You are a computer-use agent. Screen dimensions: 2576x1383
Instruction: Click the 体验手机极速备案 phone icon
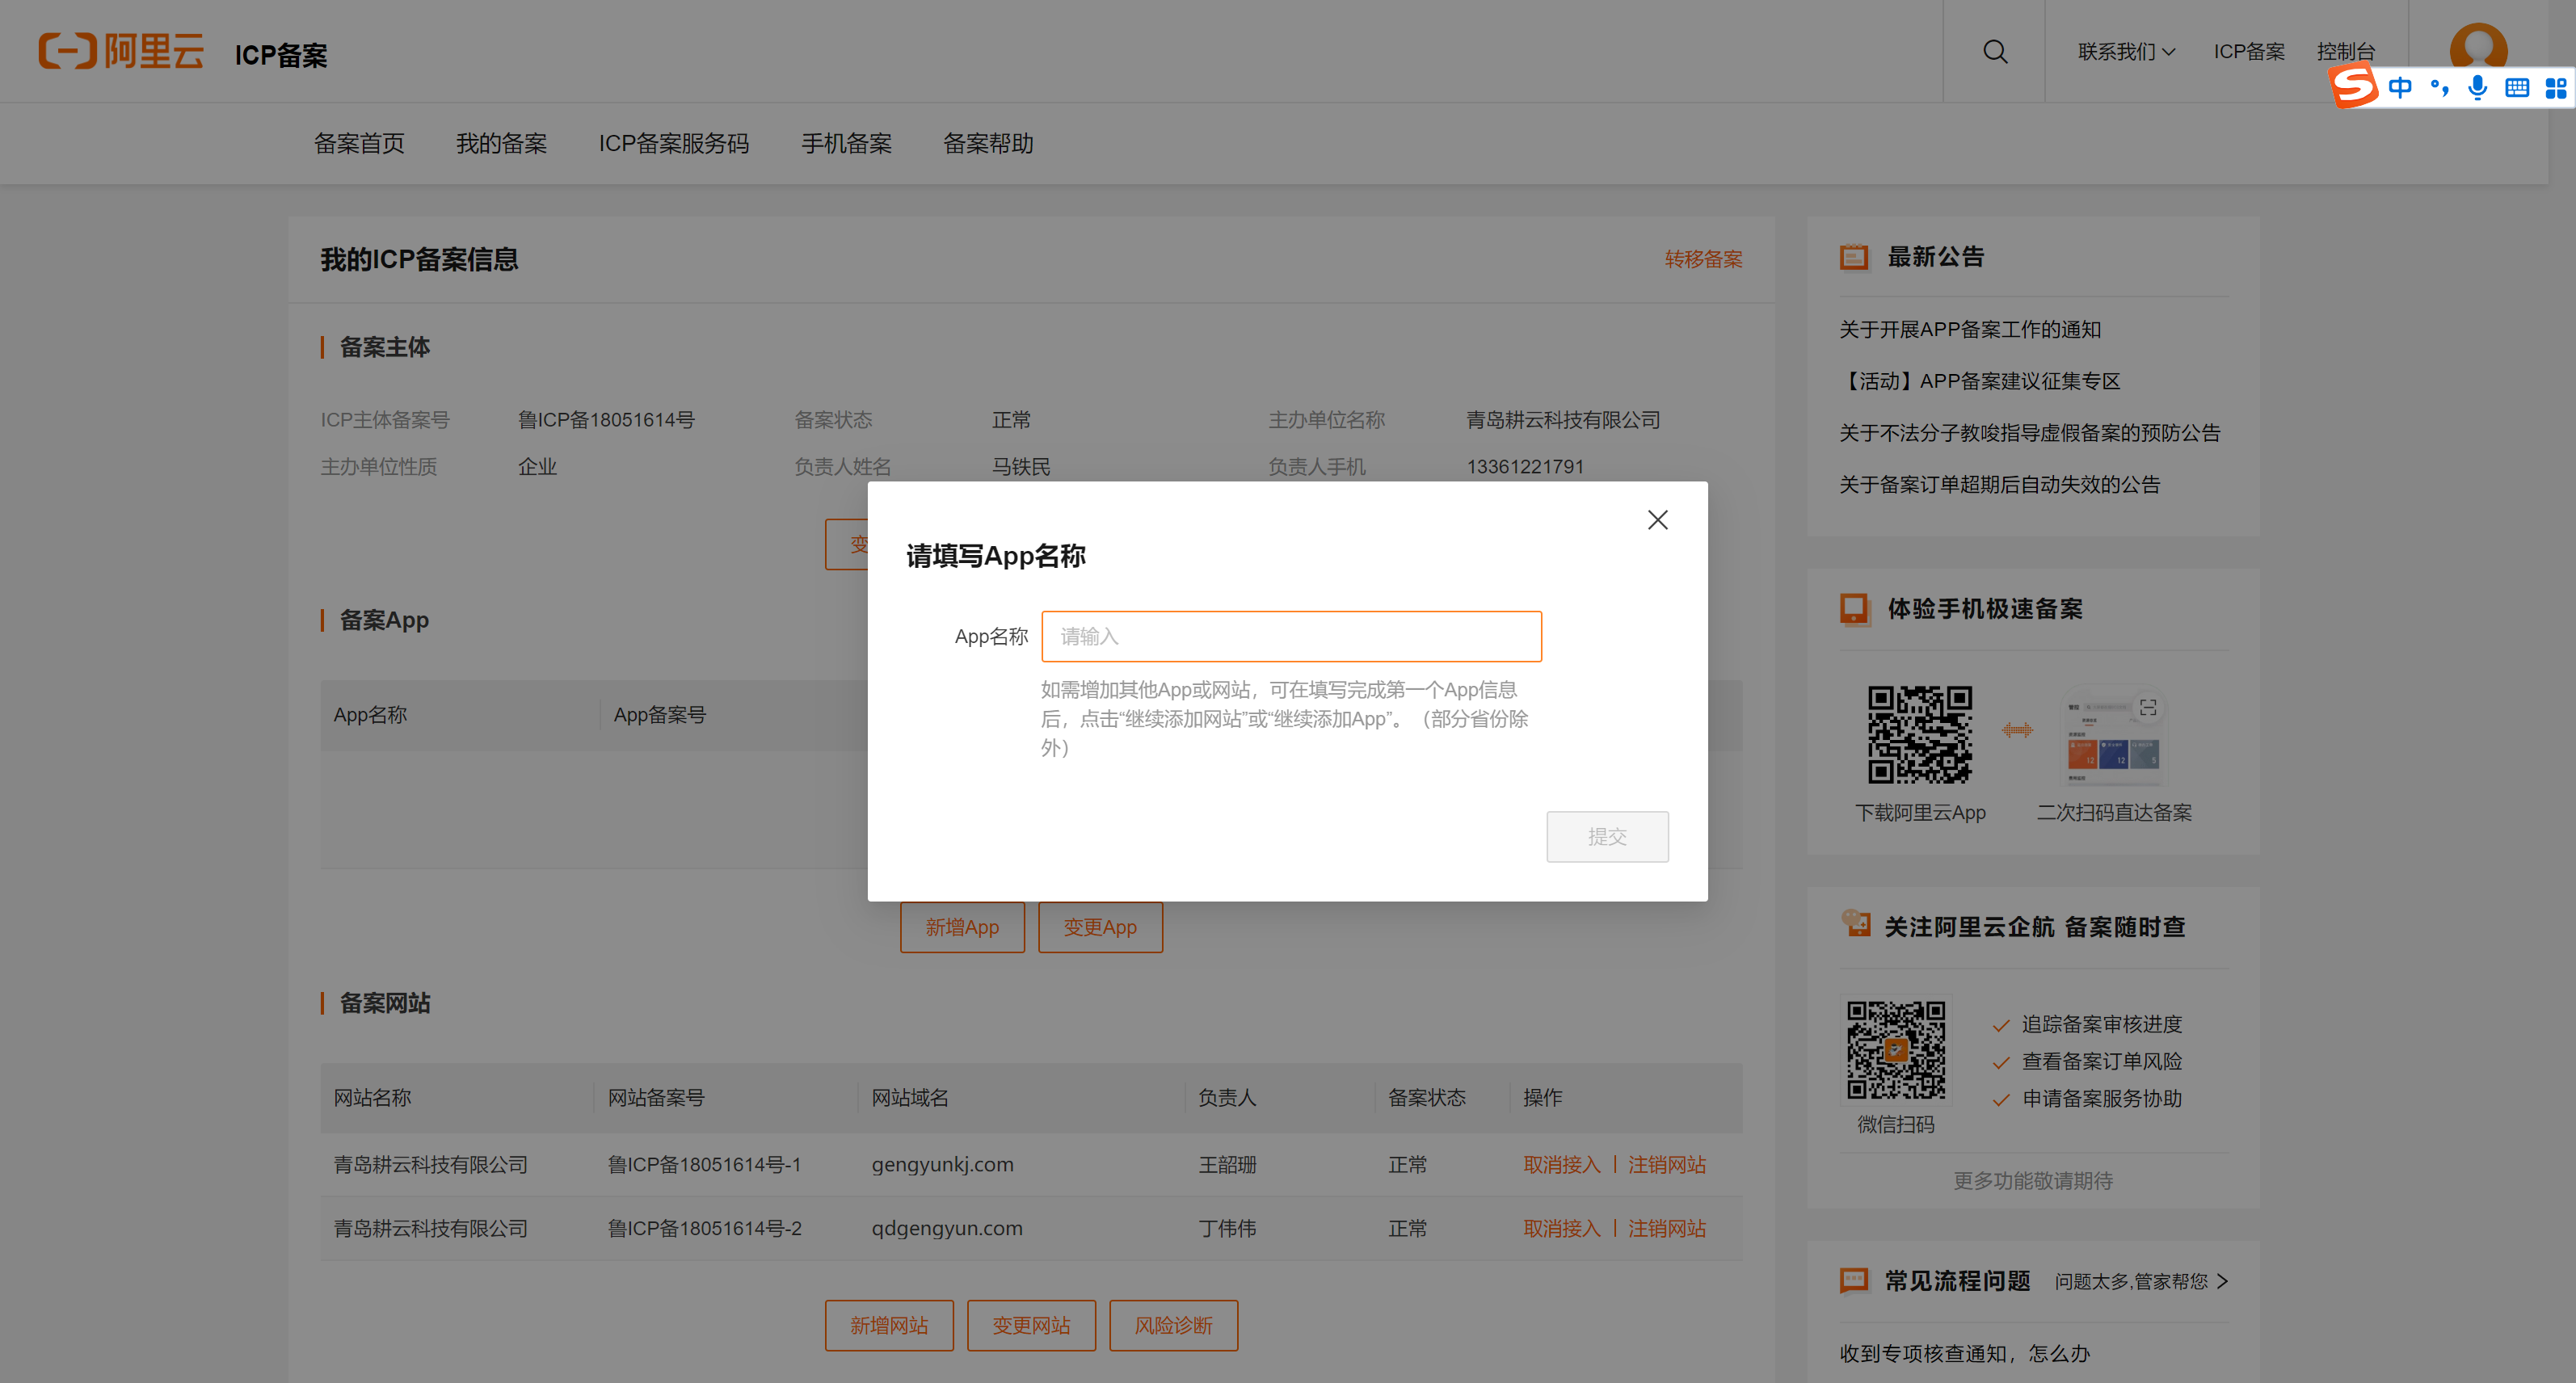coord(1855,609)
